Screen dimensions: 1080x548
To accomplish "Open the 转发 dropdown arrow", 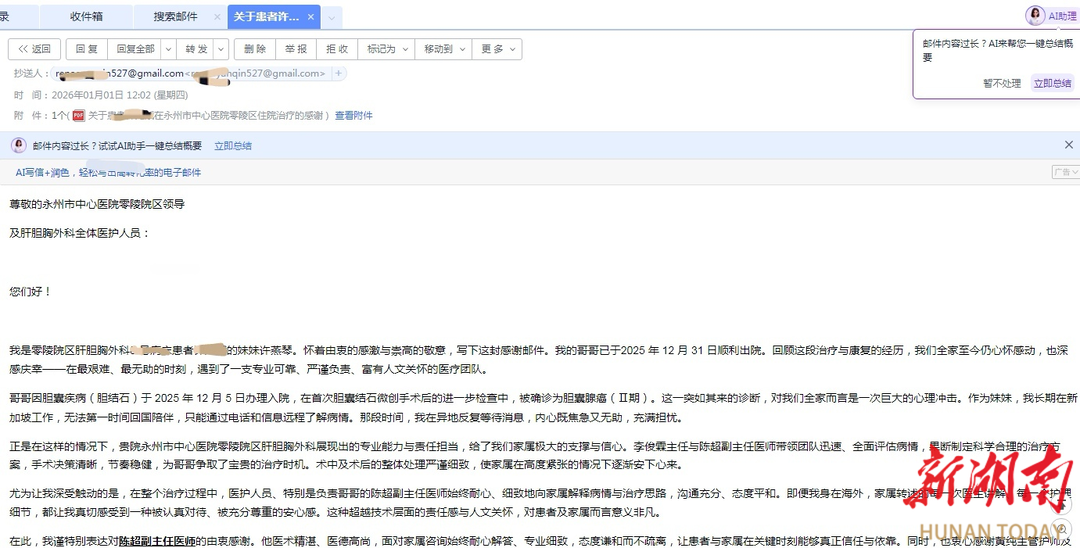I will tap(219, 49).
